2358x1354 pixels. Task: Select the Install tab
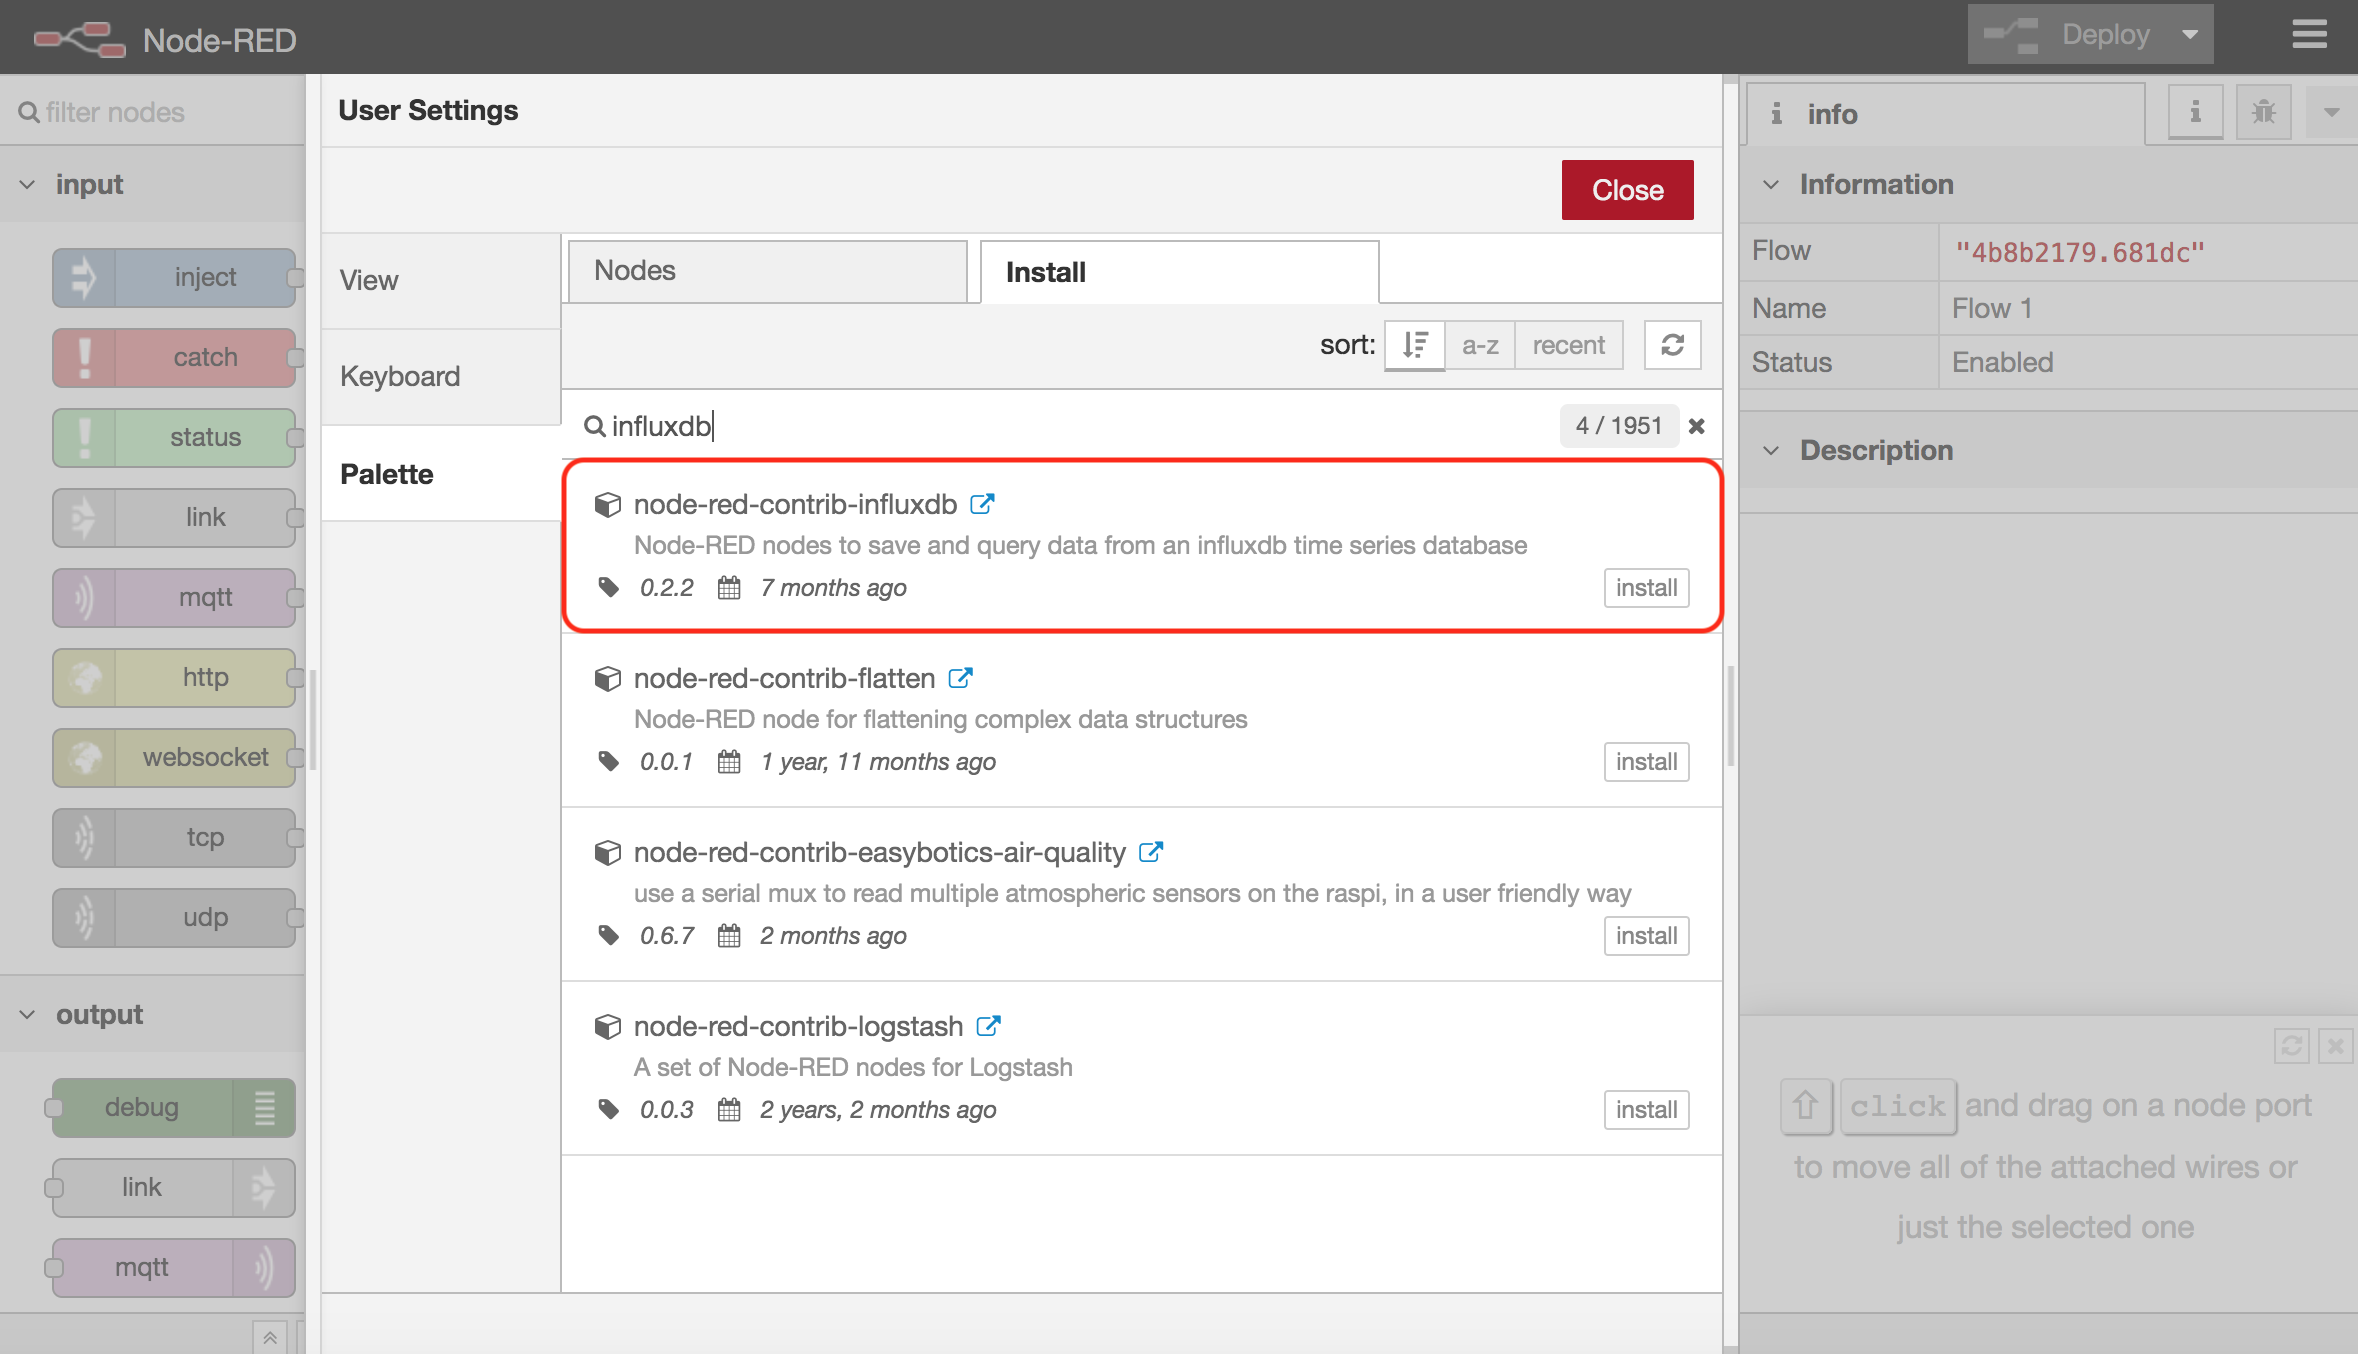(x=1179, y=272)
